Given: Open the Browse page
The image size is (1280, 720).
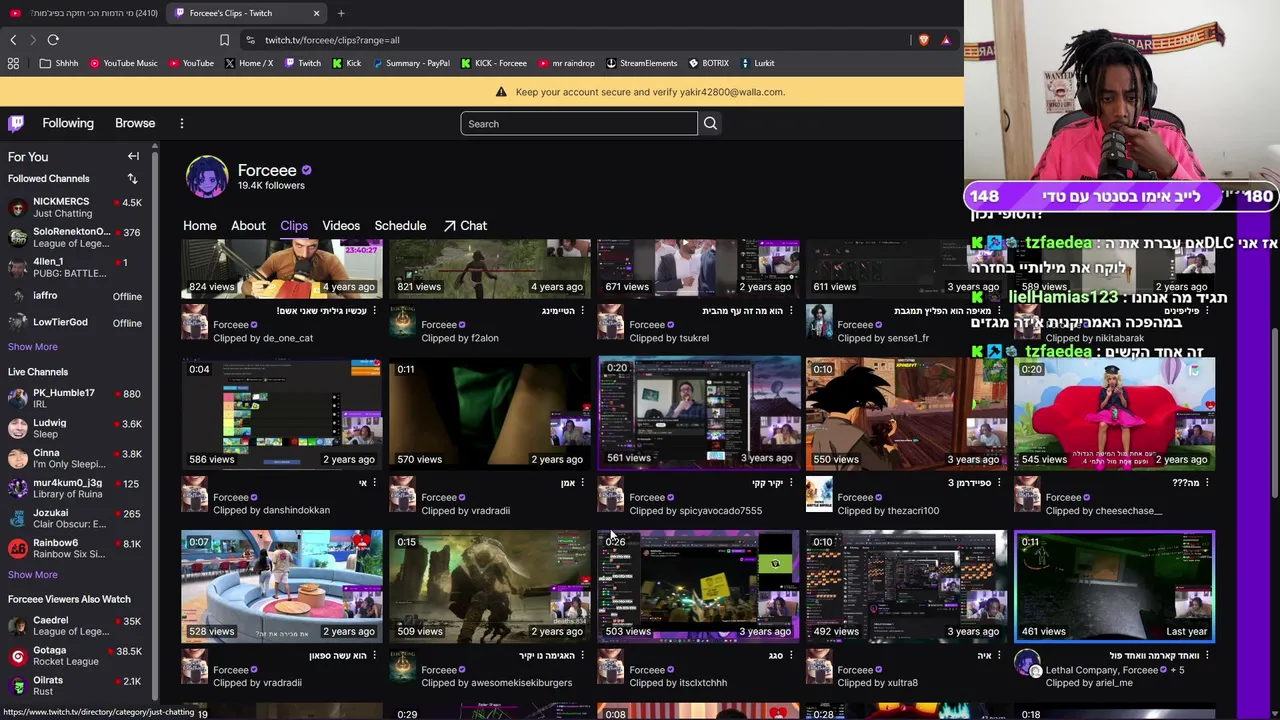Looking at the screenshot, I should [x=135, y=123].
